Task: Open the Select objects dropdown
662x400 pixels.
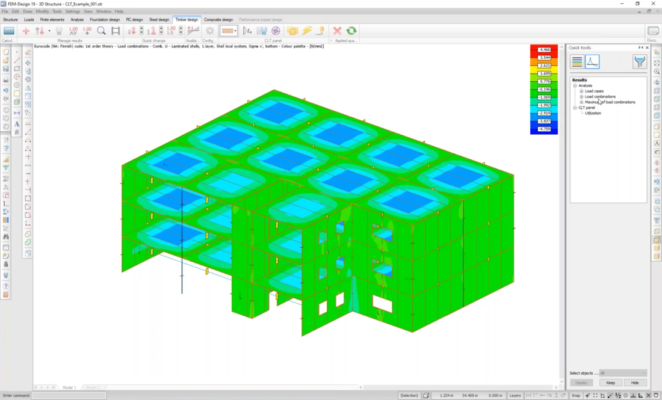Action: coord(623,373)
